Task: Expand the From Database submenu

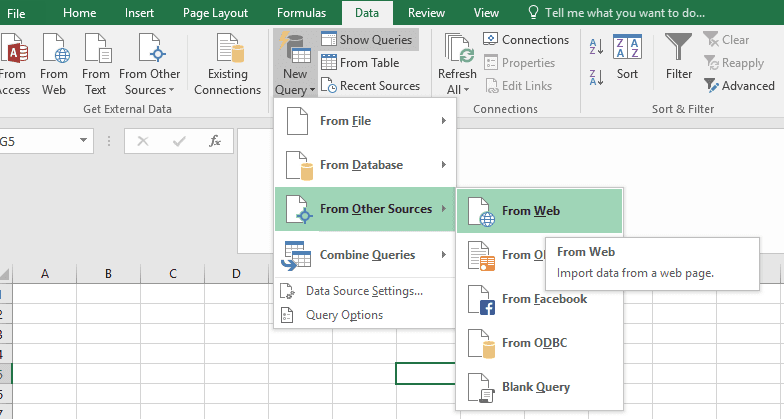Action: [365, 165]
